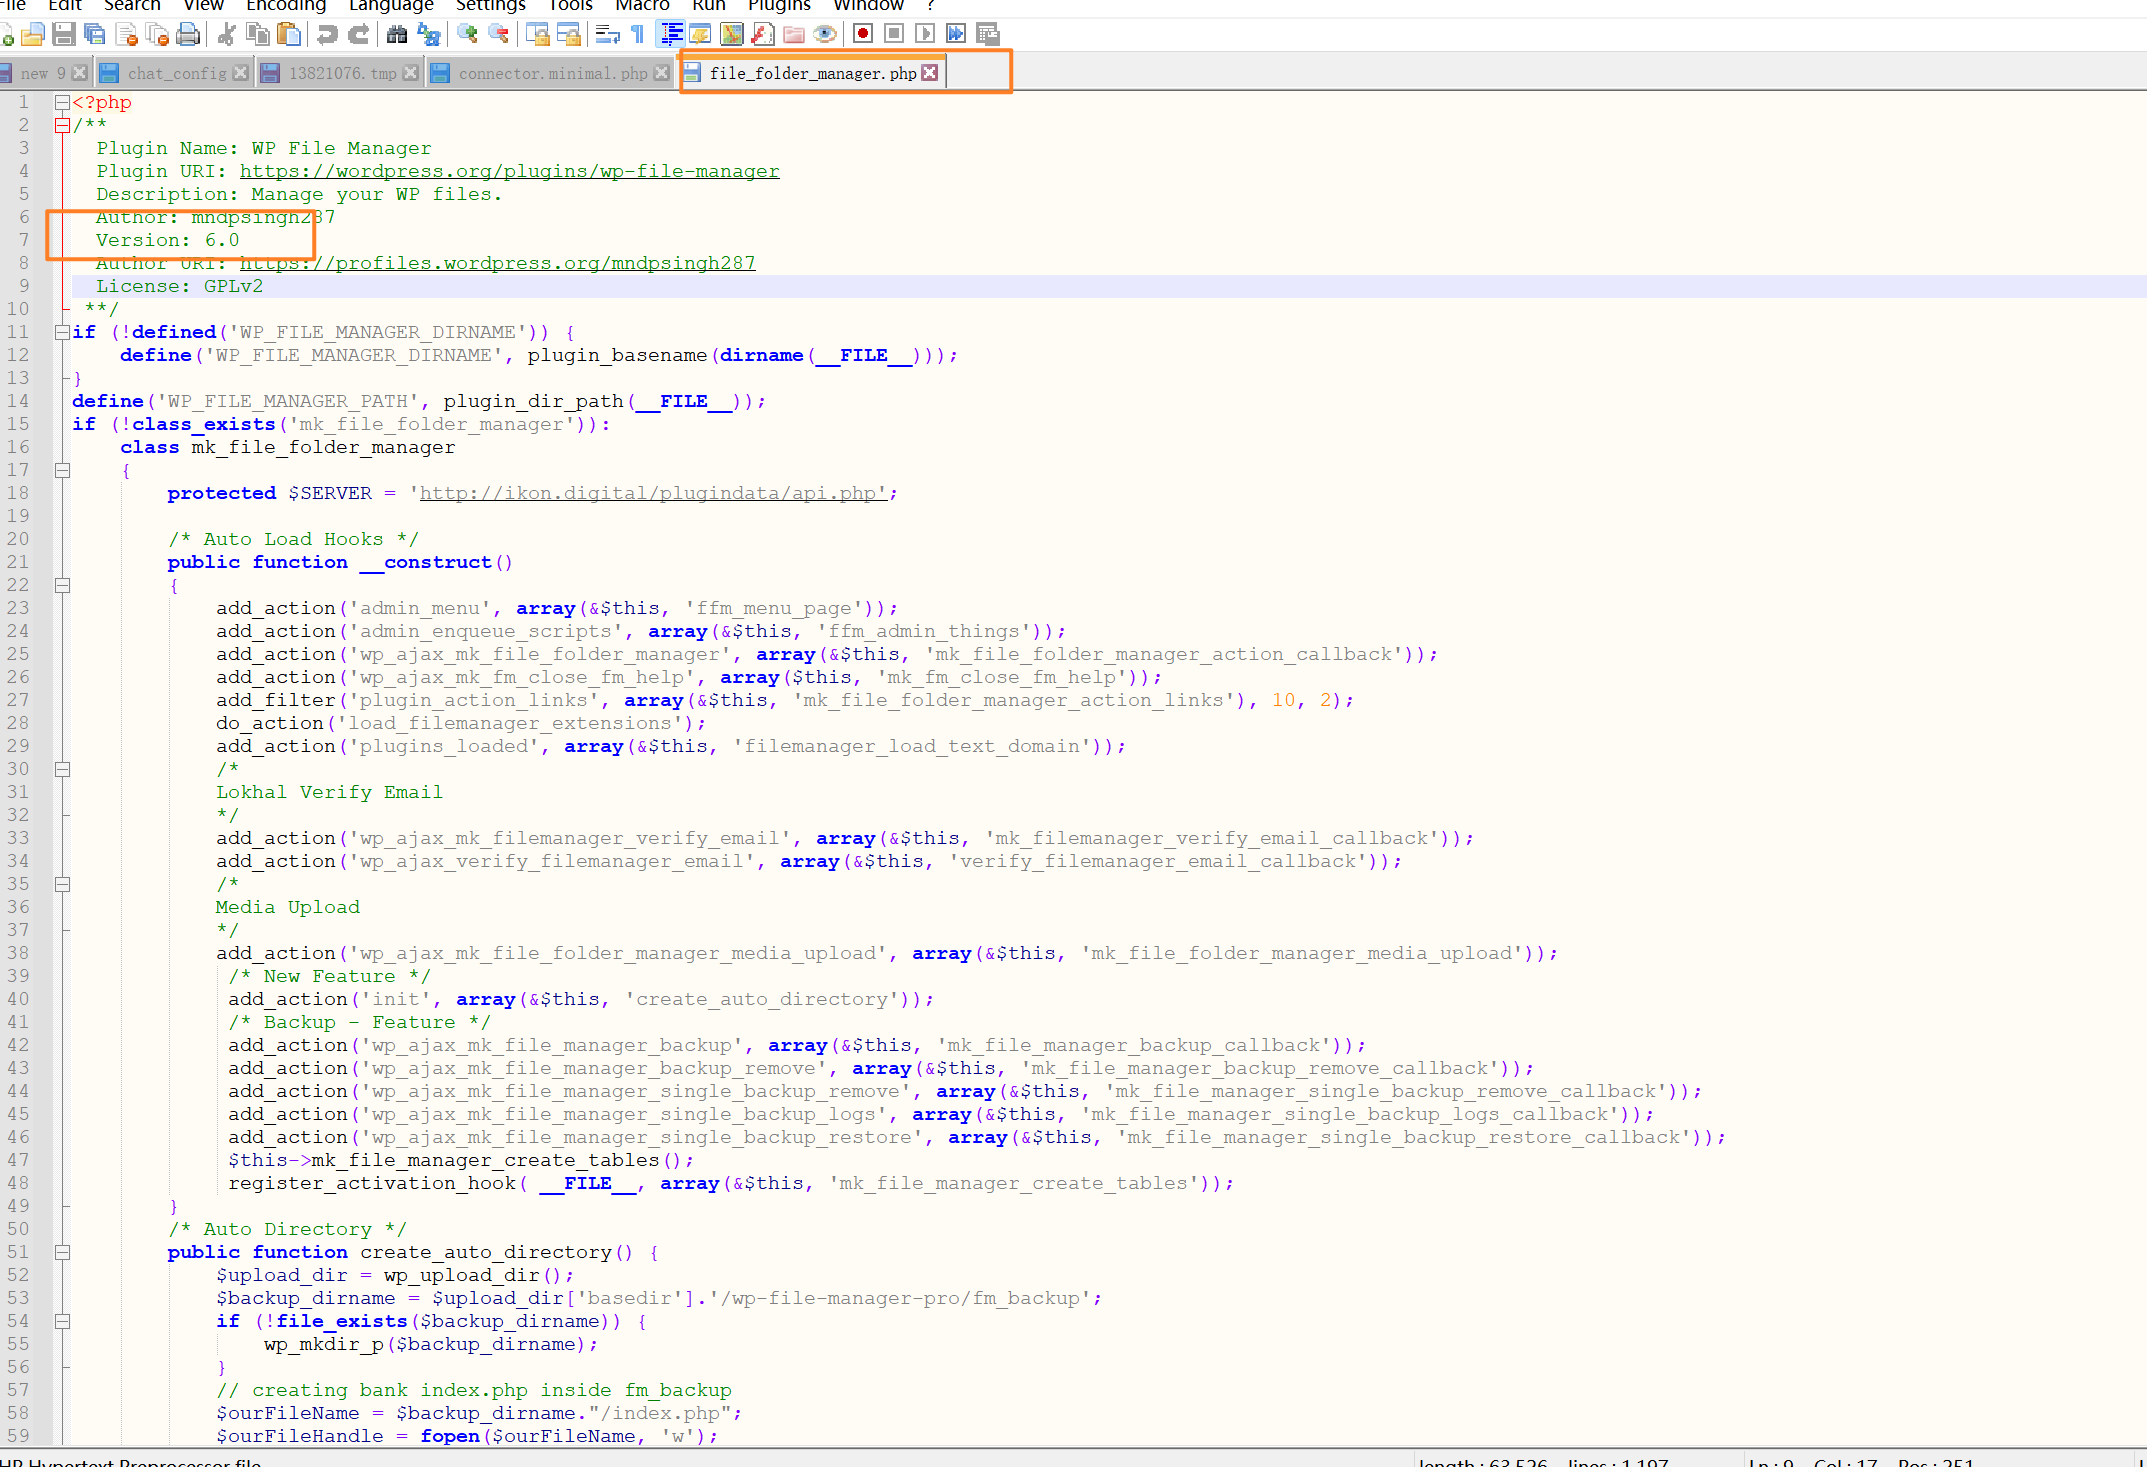Click the Undo arrow icon
This screenshot has width=2147, height=1467.
pyautogui.click(x=327, y=35)
